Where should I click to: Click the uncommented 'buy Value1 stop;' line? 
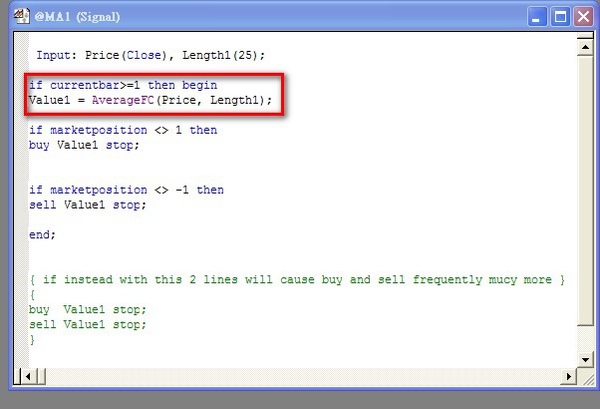tap(84, 145)
